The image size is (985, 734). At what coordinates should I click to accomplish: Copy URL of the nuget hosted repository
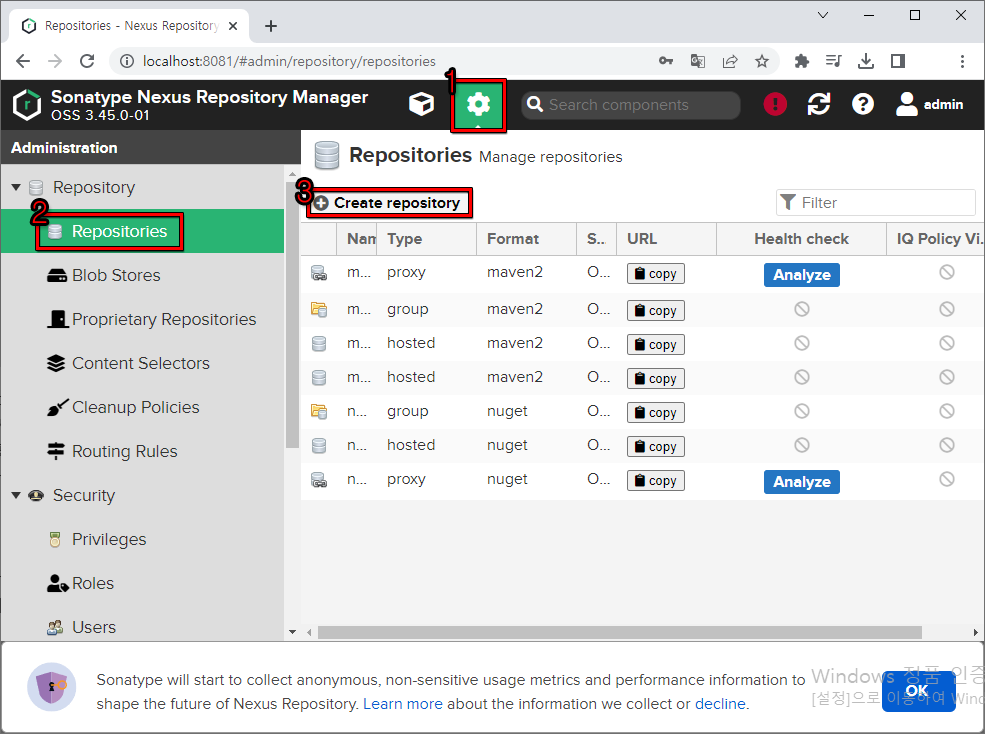tap(655, 447)
